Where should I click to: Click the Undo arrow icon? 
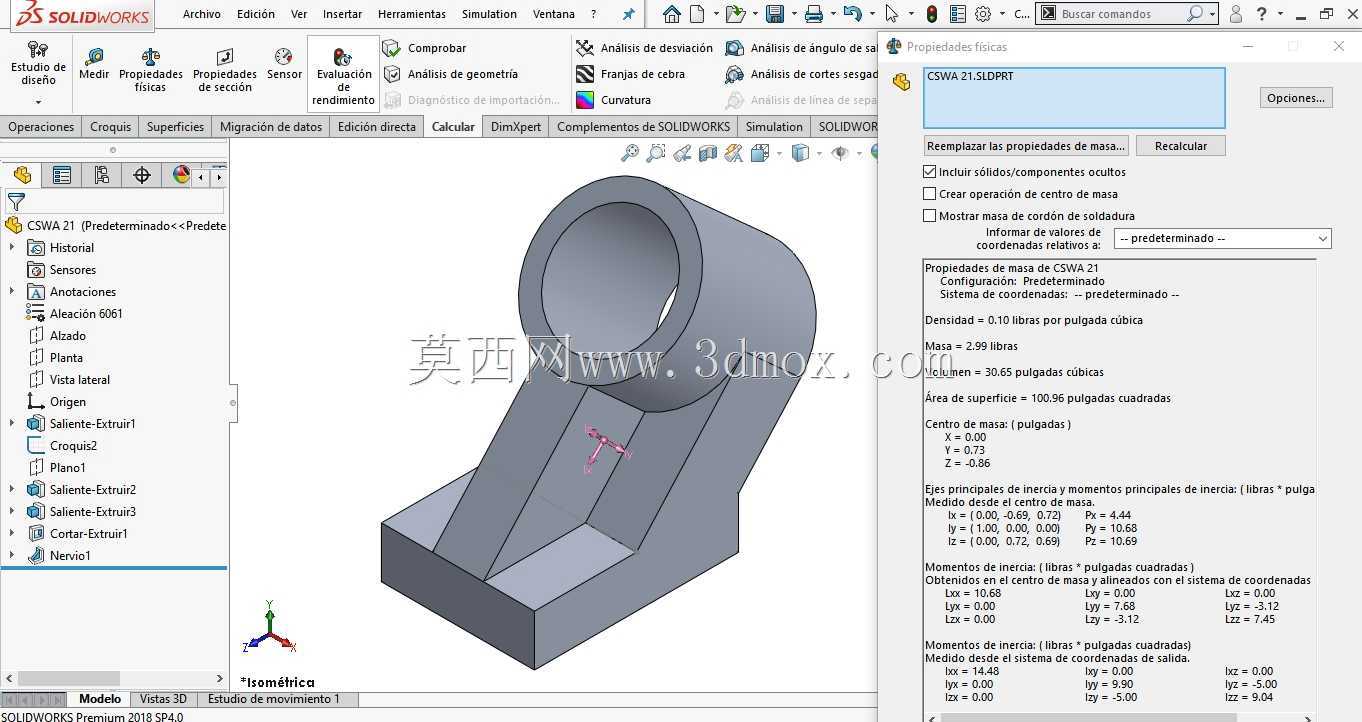[851, 14]
